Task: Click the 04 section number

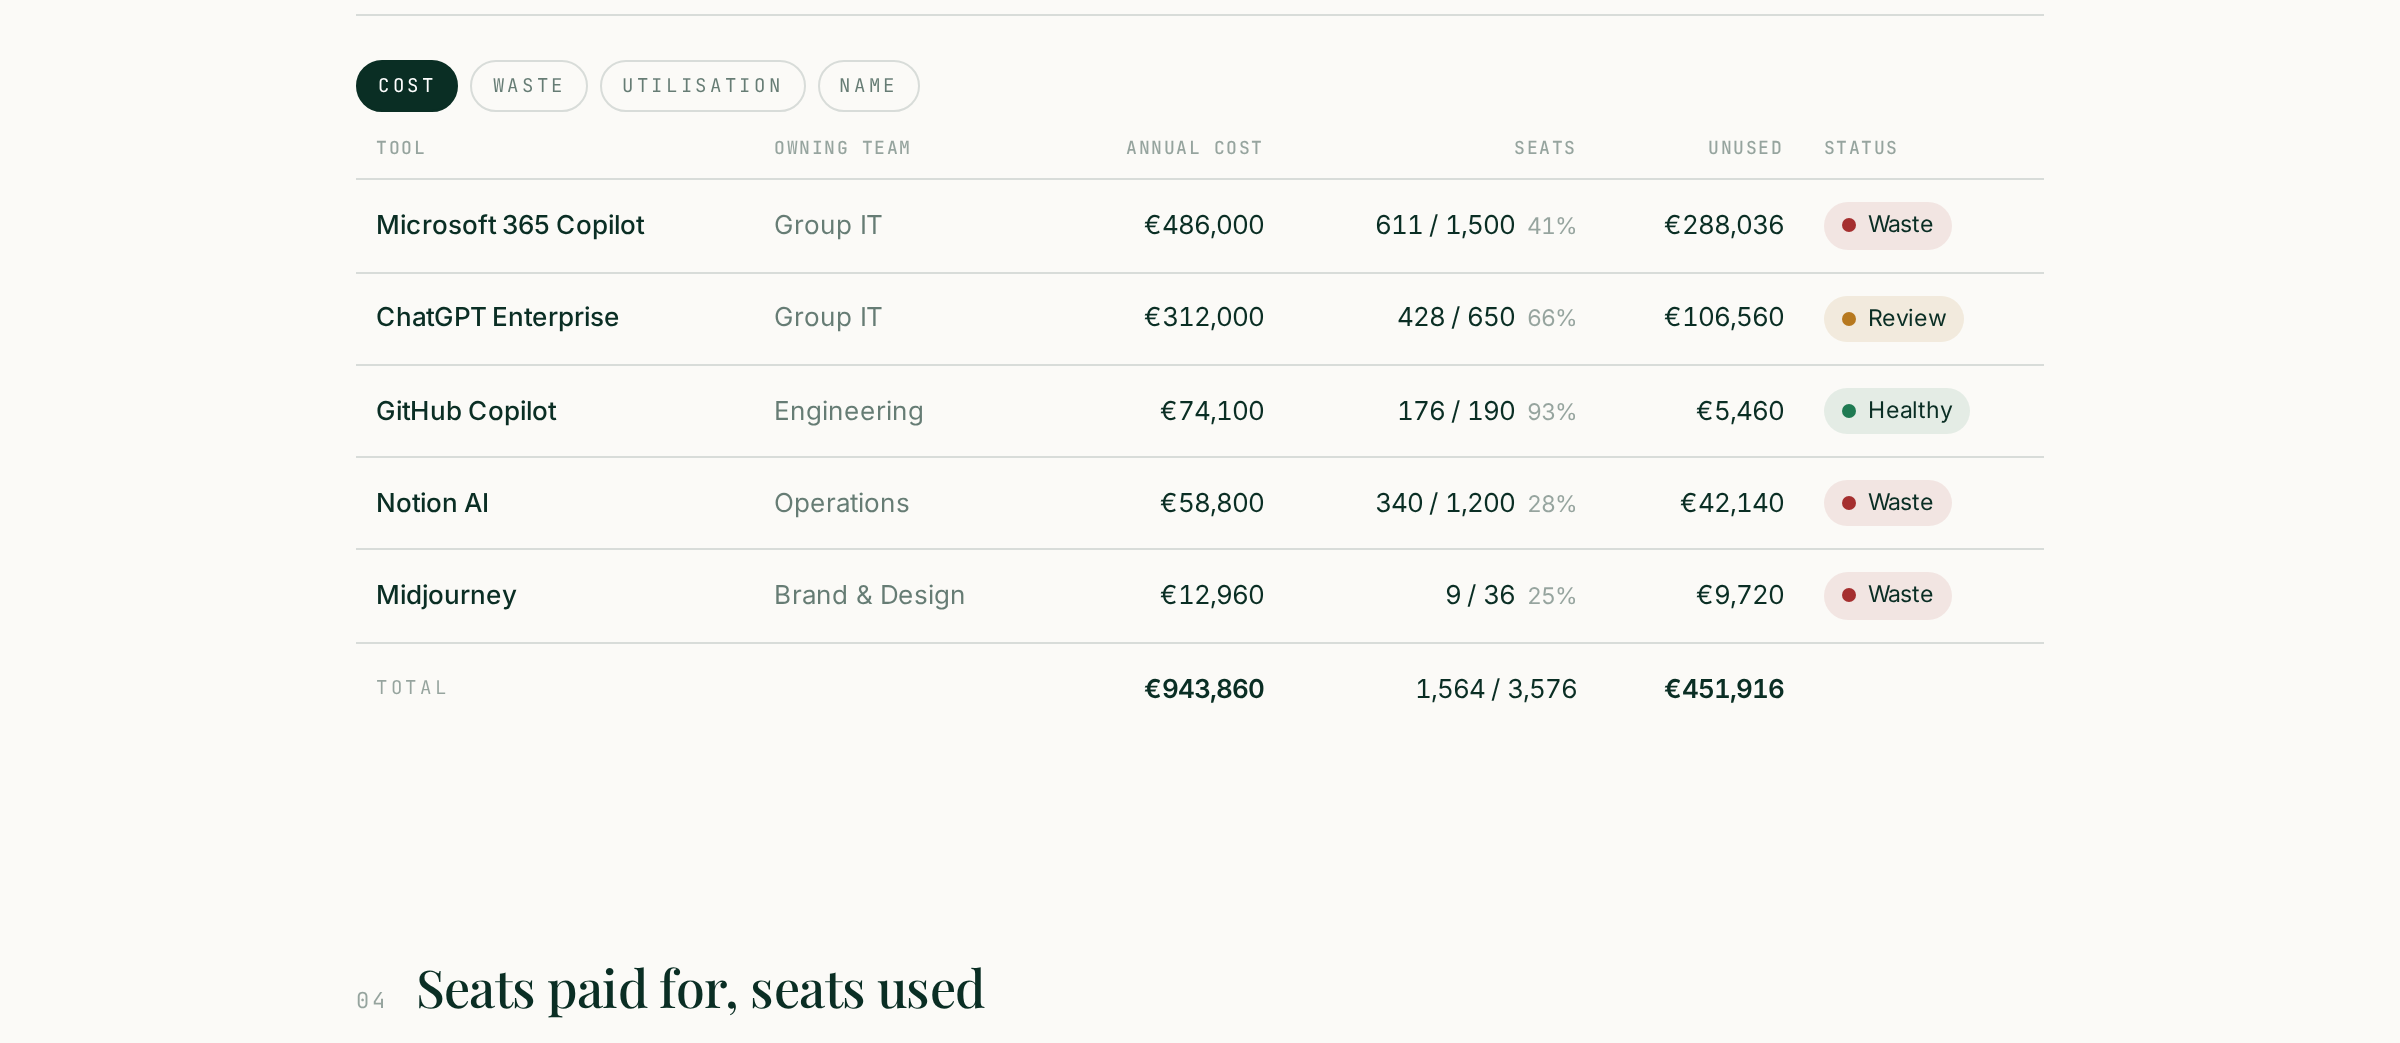Action: point(371,1001)
